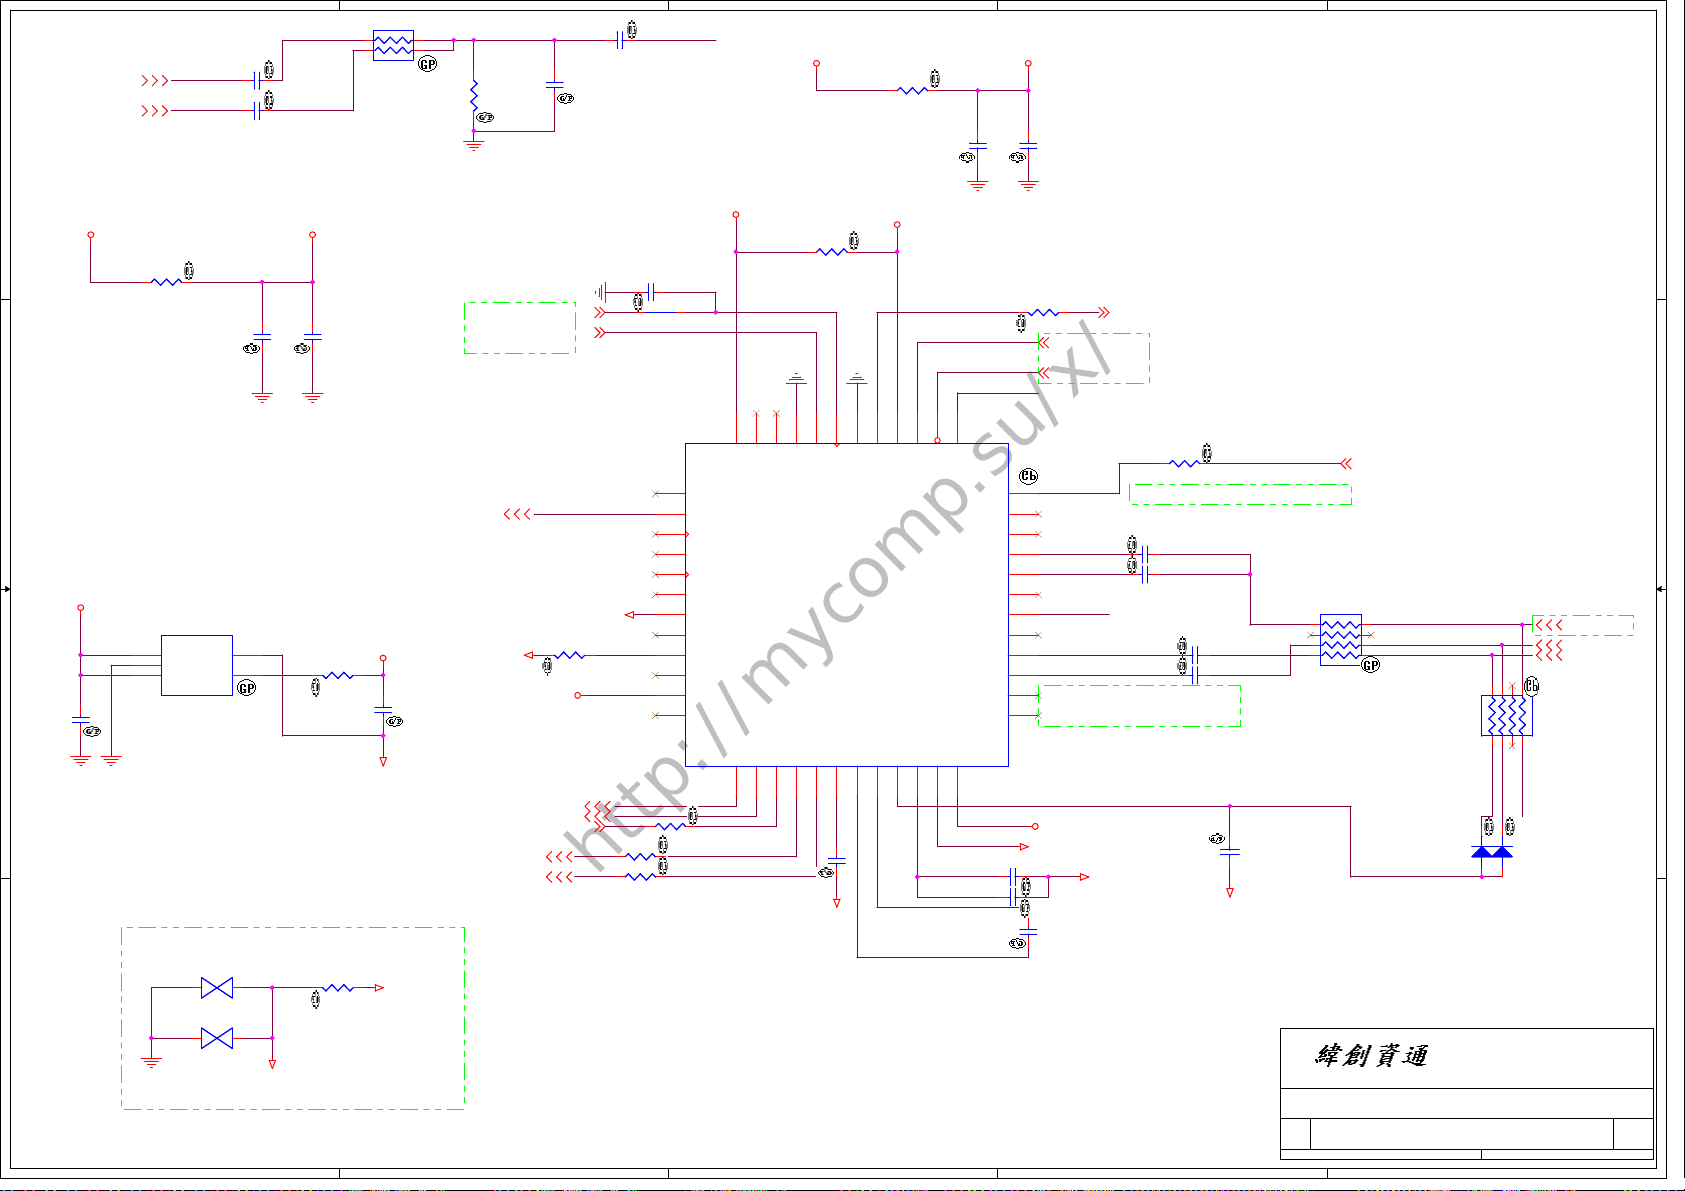Viewport: 1685px width, 1191px height.
Task: Click the Cb marker above the resistor array
Action: [x=1532, y=686]
